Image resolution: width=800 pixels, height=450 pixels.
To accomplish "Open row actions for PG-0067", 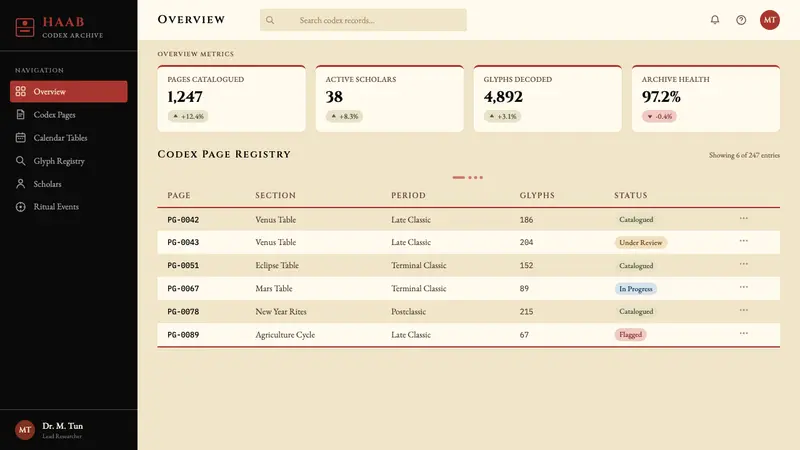I will 743,287.
